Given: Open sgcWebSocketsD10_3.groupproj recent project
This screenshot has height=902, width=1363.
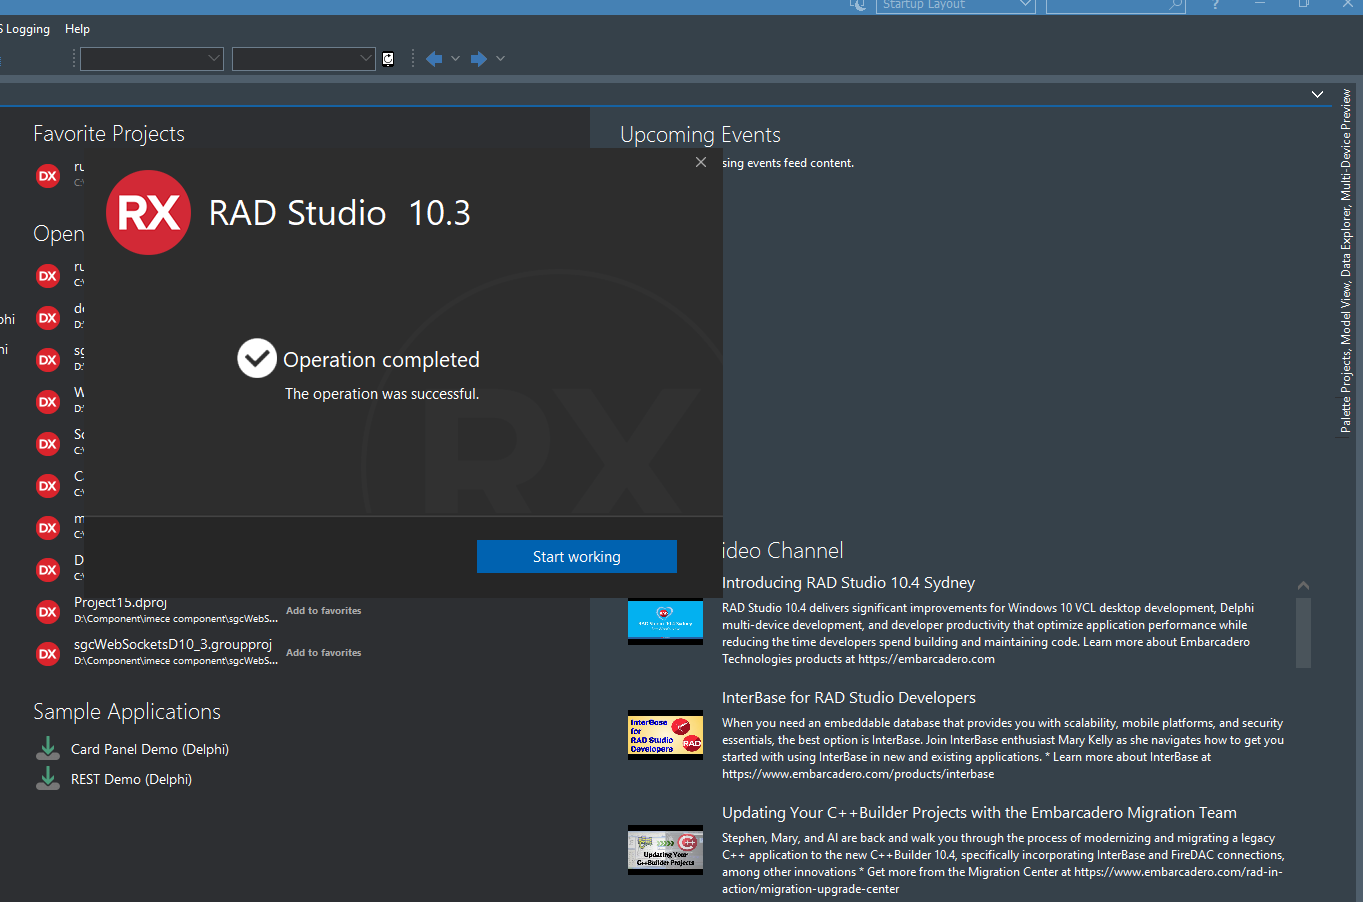Looking at the screenshot, I should click(x=173, y=645).
